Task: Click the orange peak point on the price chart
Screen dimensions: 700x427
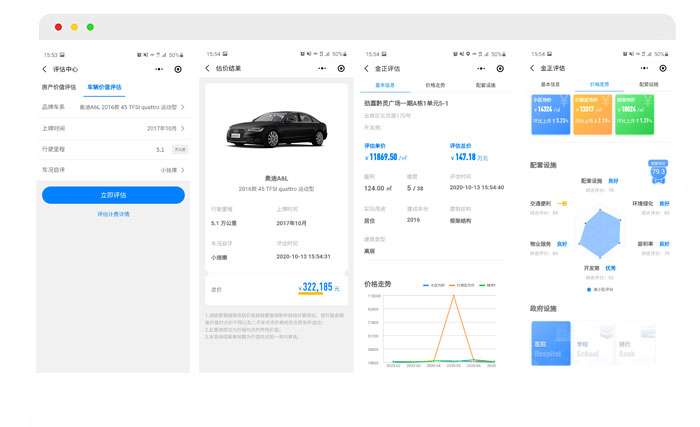Action: [454, 296]
